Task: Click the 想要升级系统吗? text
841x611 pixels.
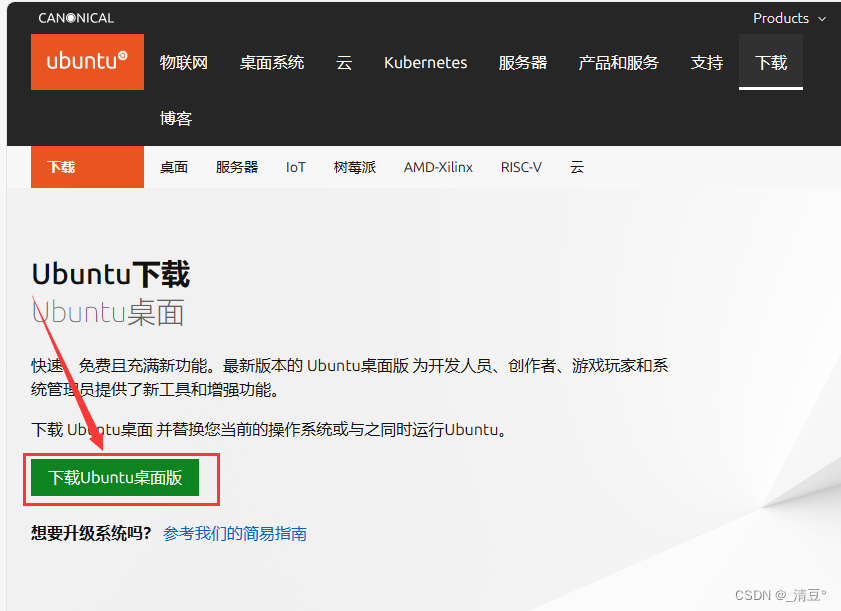Action: [91, 534]
